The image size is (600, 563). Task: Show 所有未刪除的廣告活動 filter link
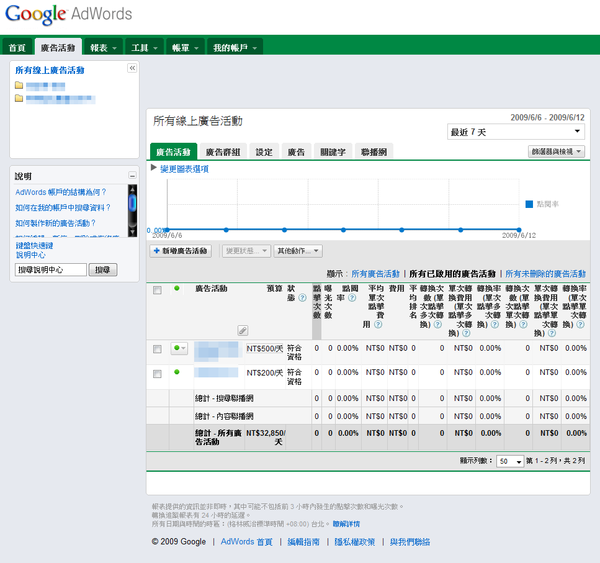tap(545, 274)
